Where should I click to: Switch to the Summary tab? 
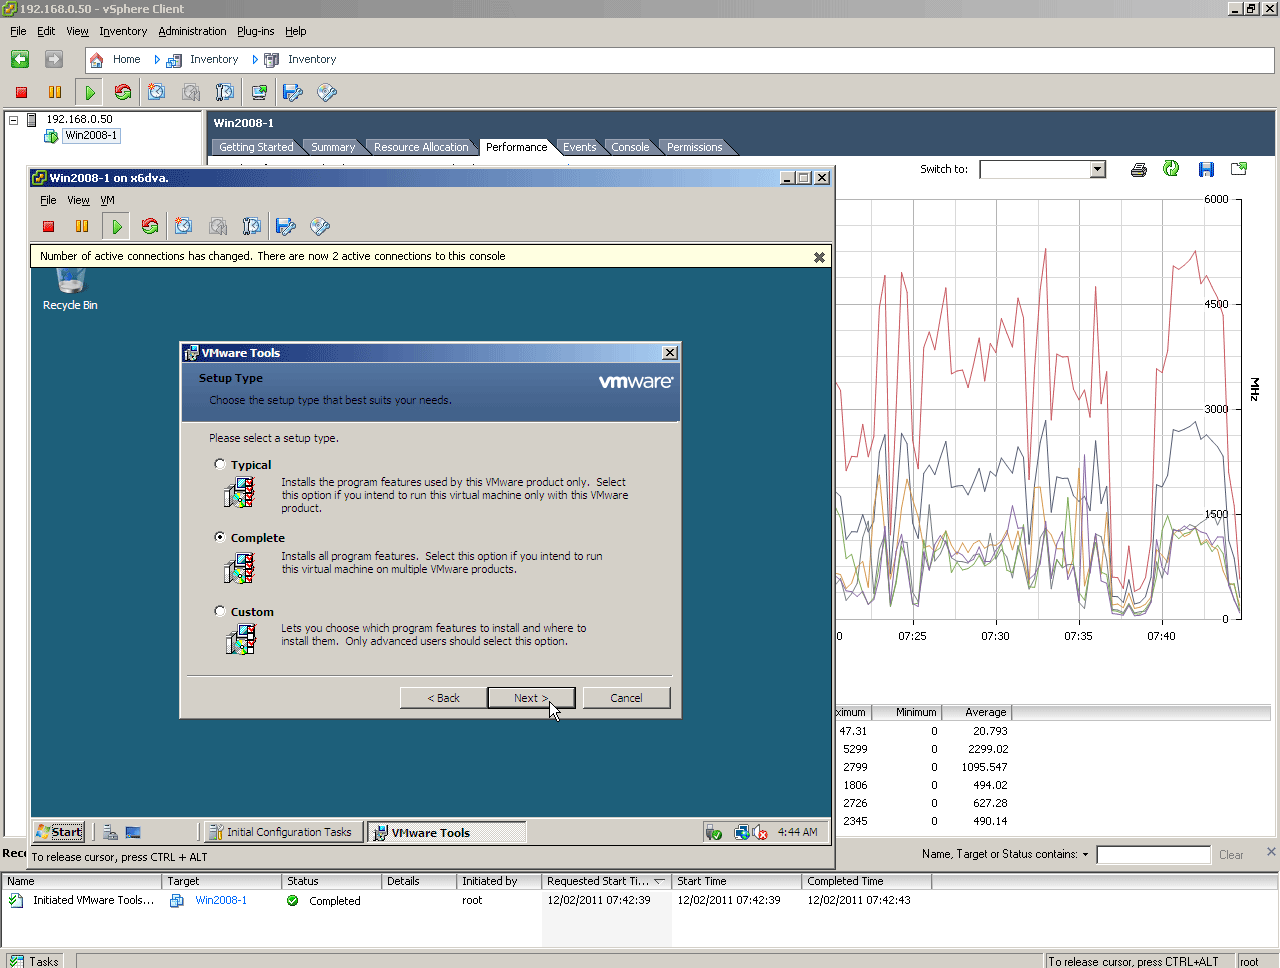click(x=332, y=147)
